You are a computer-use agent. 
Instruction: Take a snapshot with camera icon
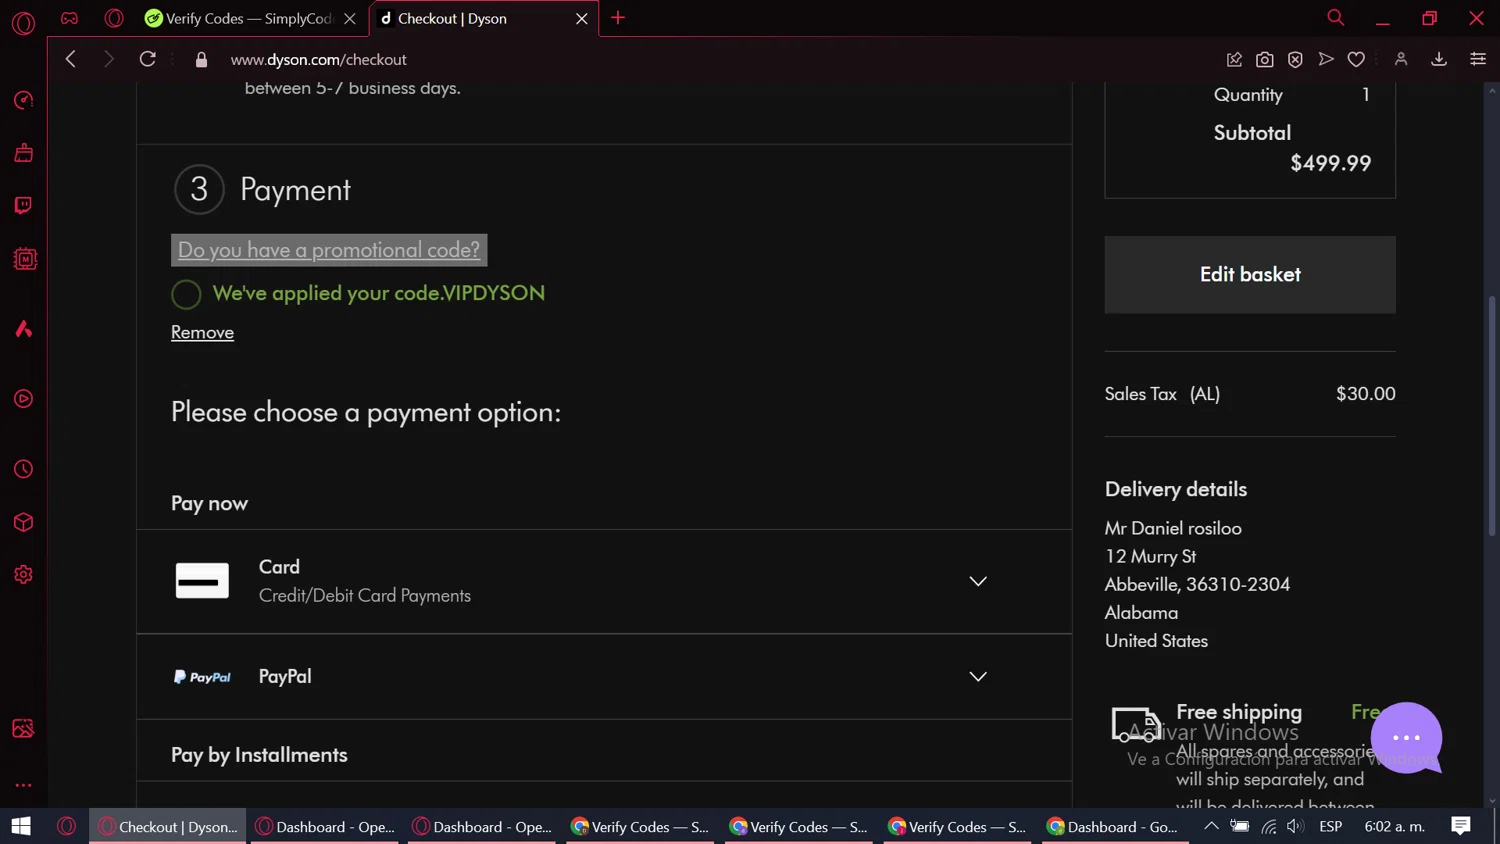(x=1265, y=60)
